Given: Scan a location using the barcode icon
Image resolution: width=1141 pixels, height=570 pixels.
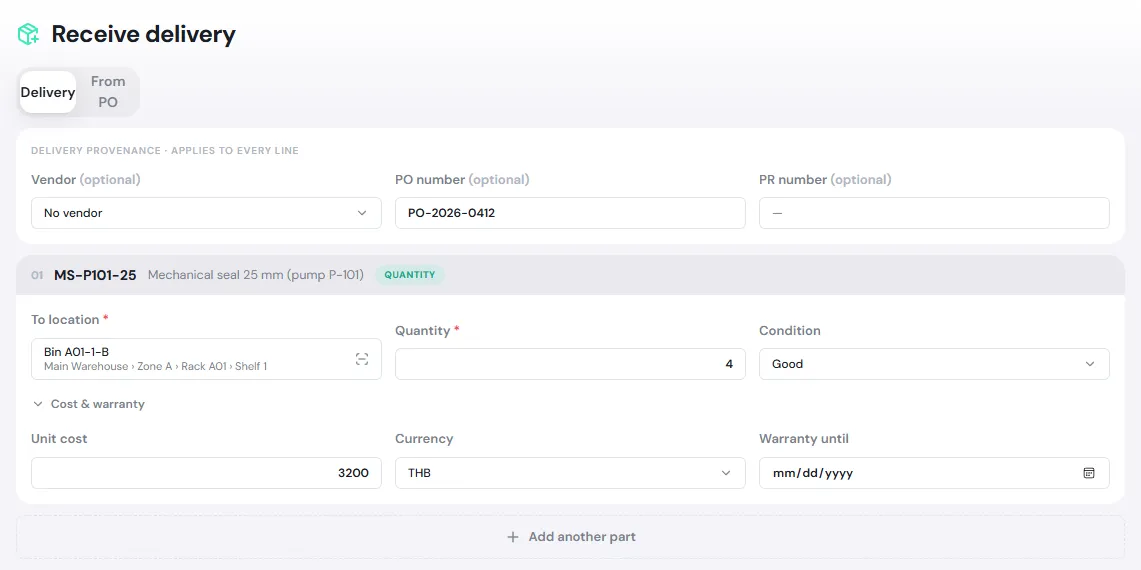Looking at the screenshot, I should pyautogui.click(x=362, y=359).
